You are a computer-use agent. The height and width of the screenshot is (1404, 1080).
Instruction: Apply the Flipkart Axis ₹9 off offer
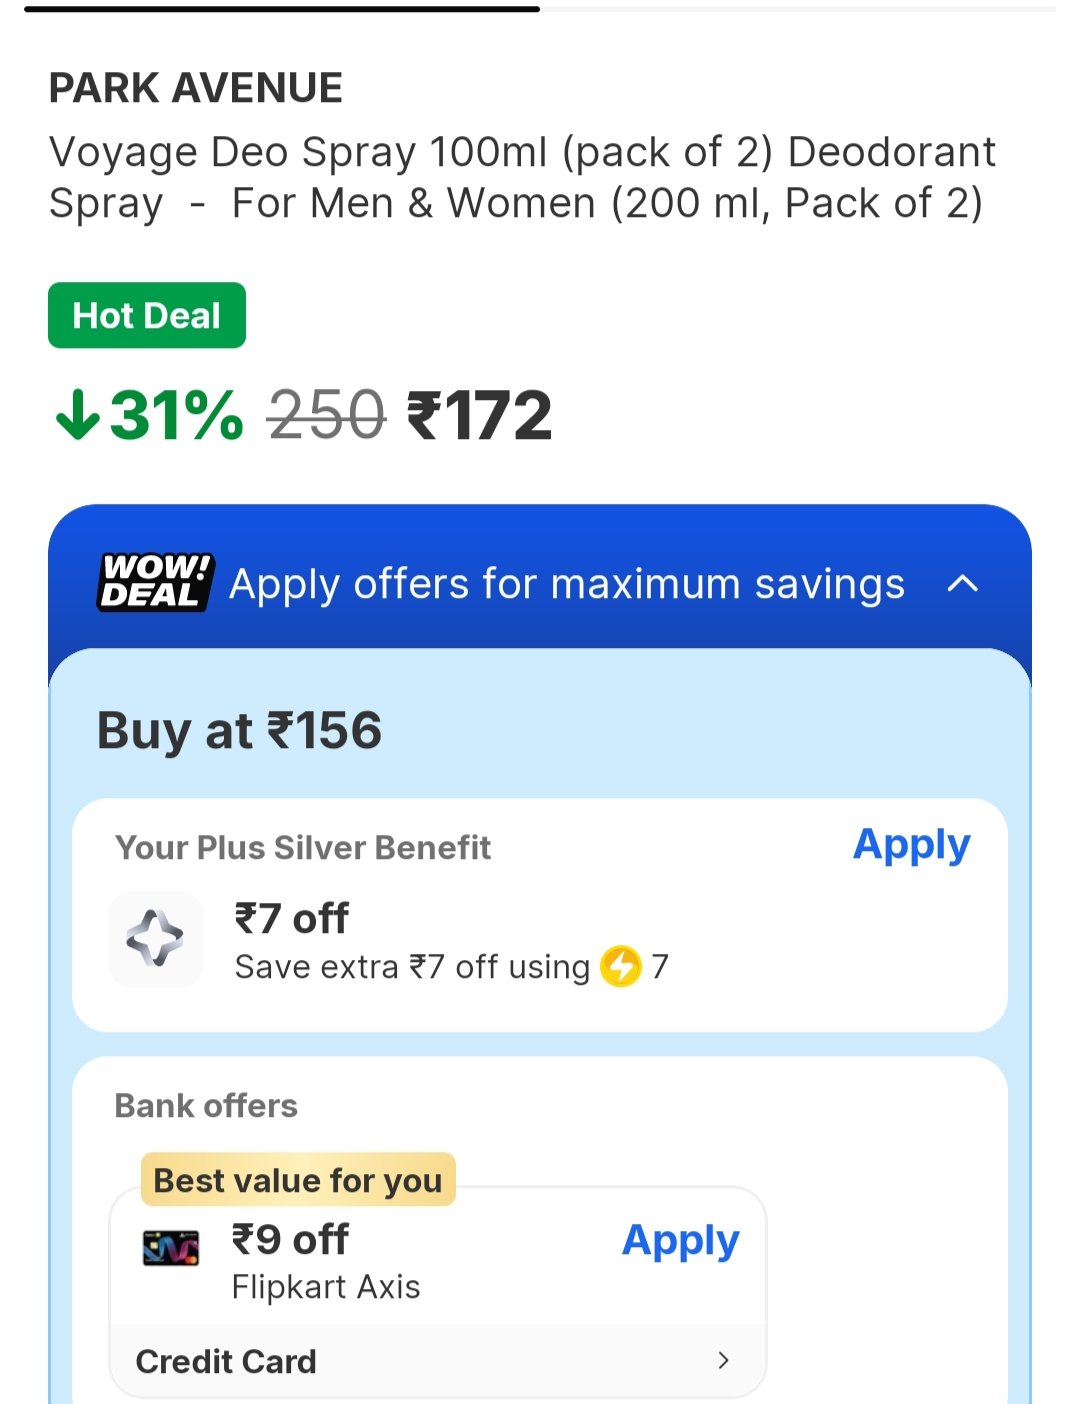[x=680, y=1241]
